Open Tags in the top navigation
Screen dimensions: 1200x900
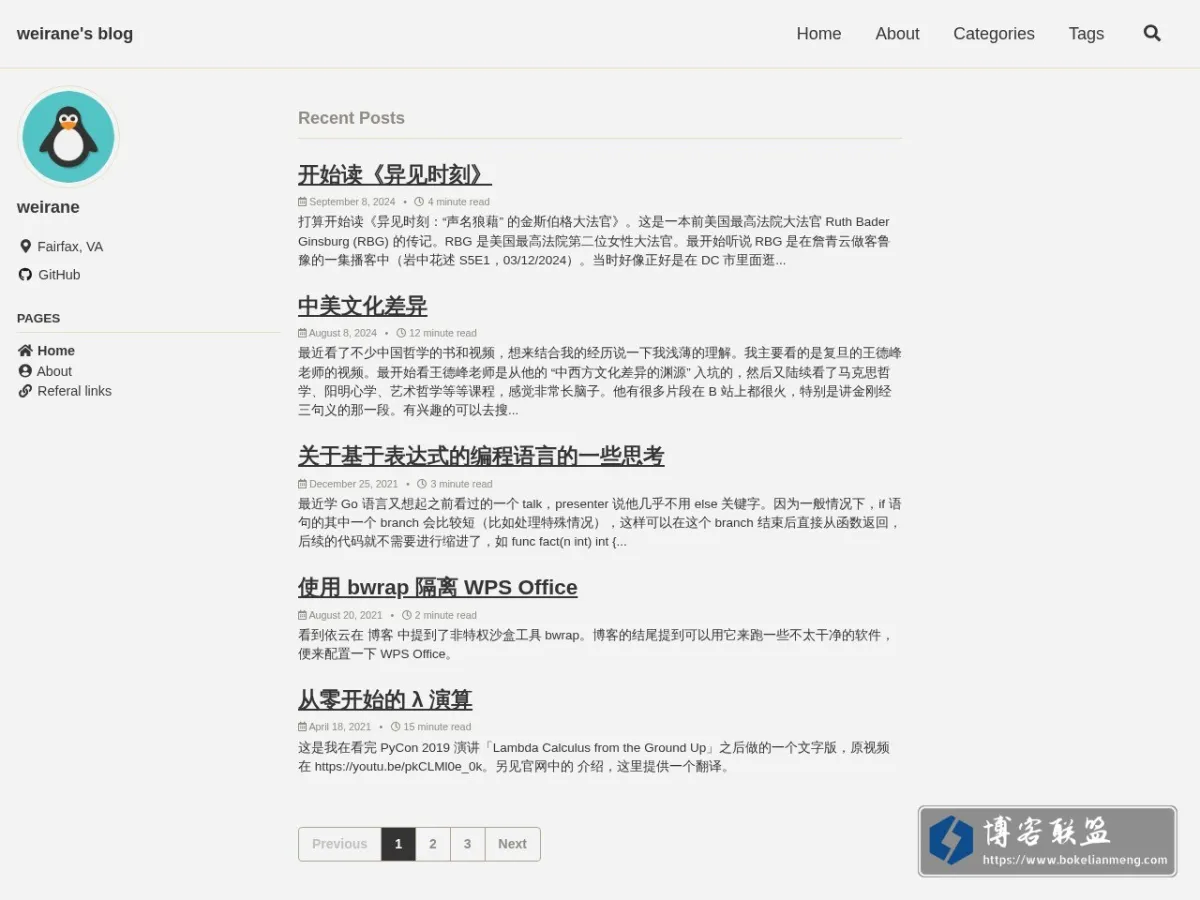tap(1086, 33)
